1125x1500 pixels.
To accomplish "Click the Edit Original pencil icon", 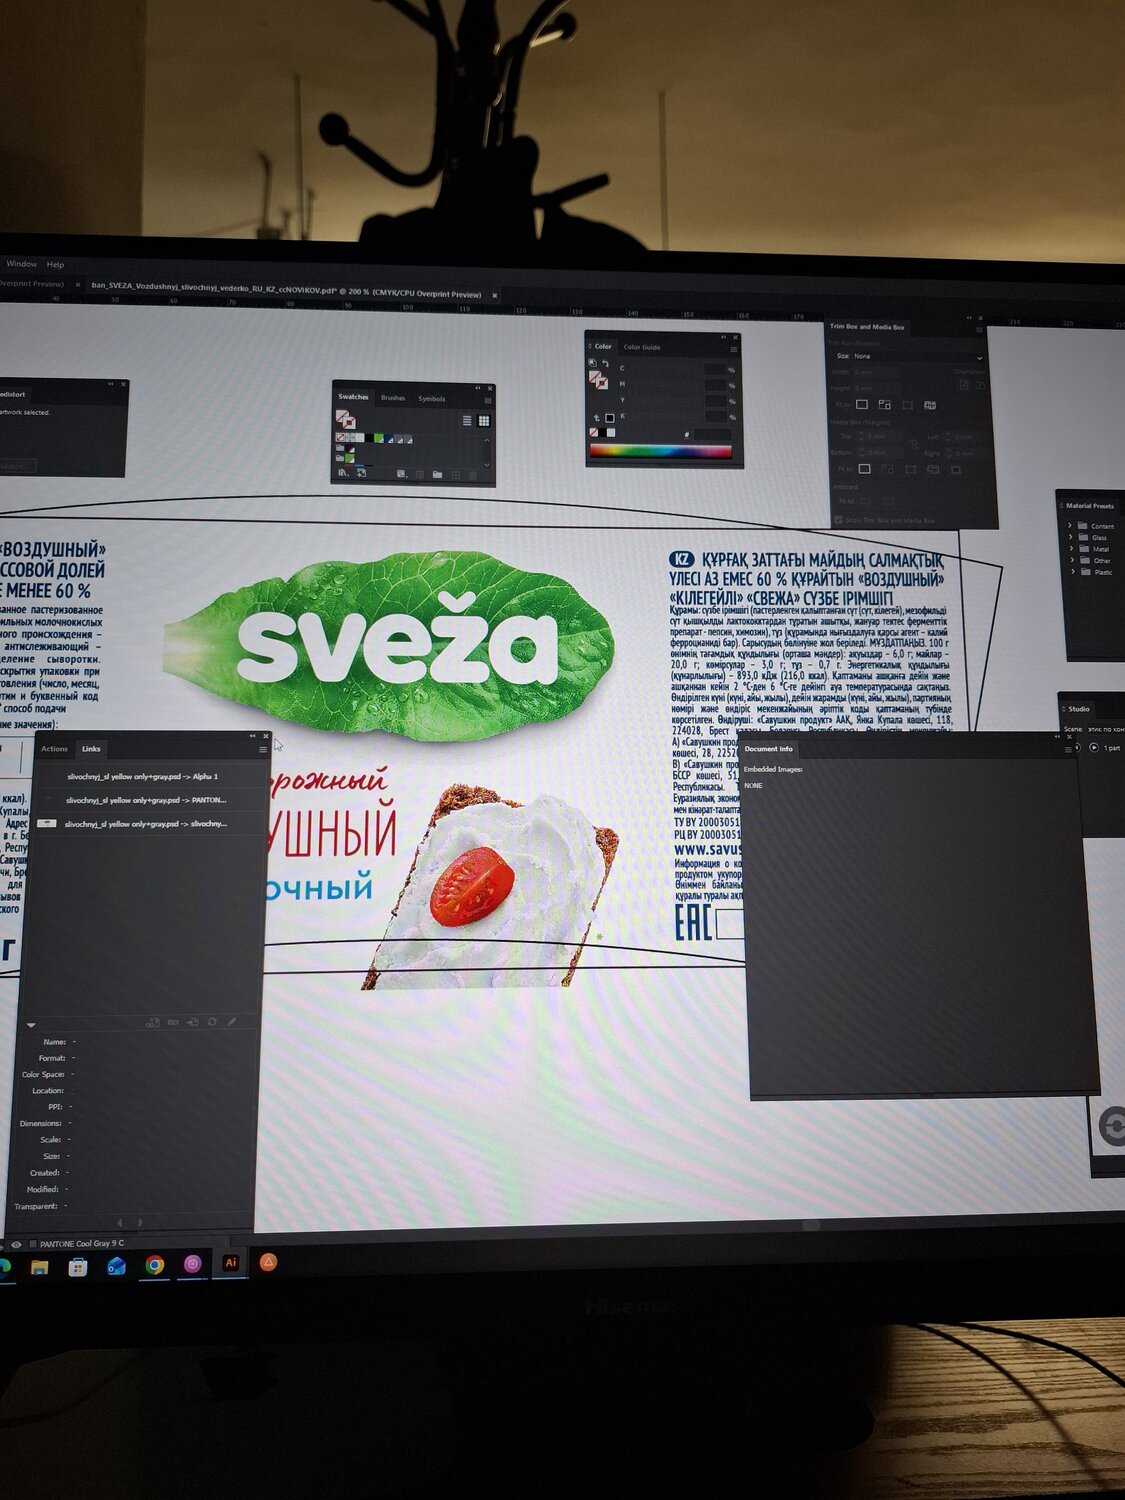I will (x=232, y=1022).
